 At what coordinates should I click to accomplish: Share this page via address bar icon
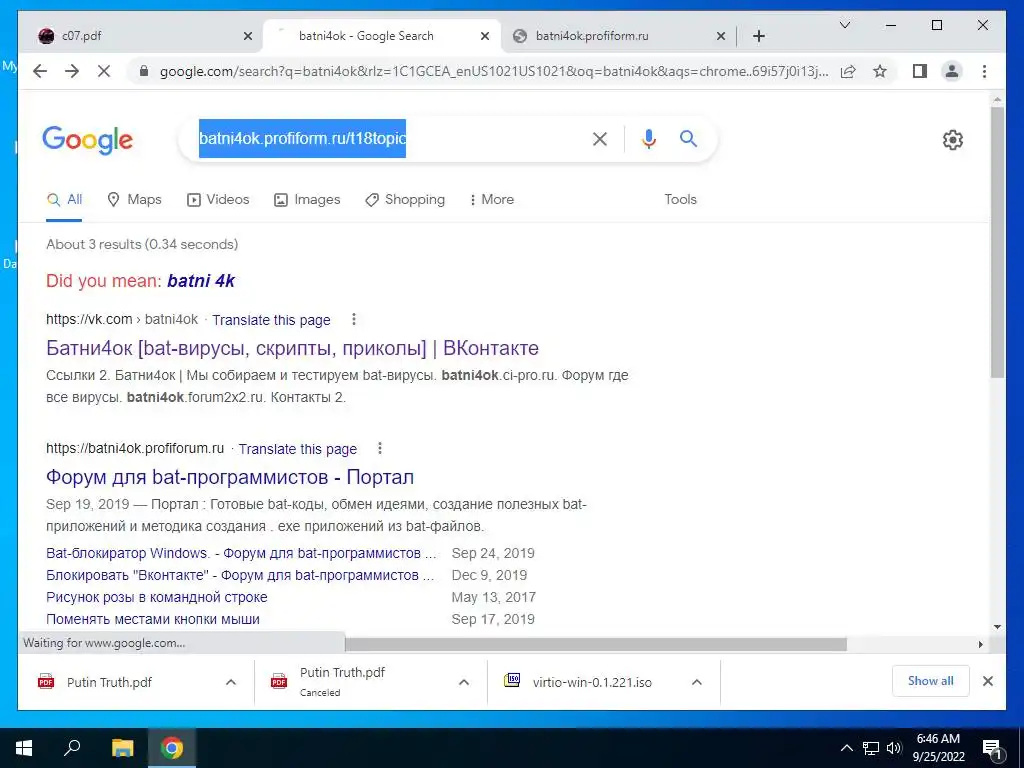[x=848, y=71]
